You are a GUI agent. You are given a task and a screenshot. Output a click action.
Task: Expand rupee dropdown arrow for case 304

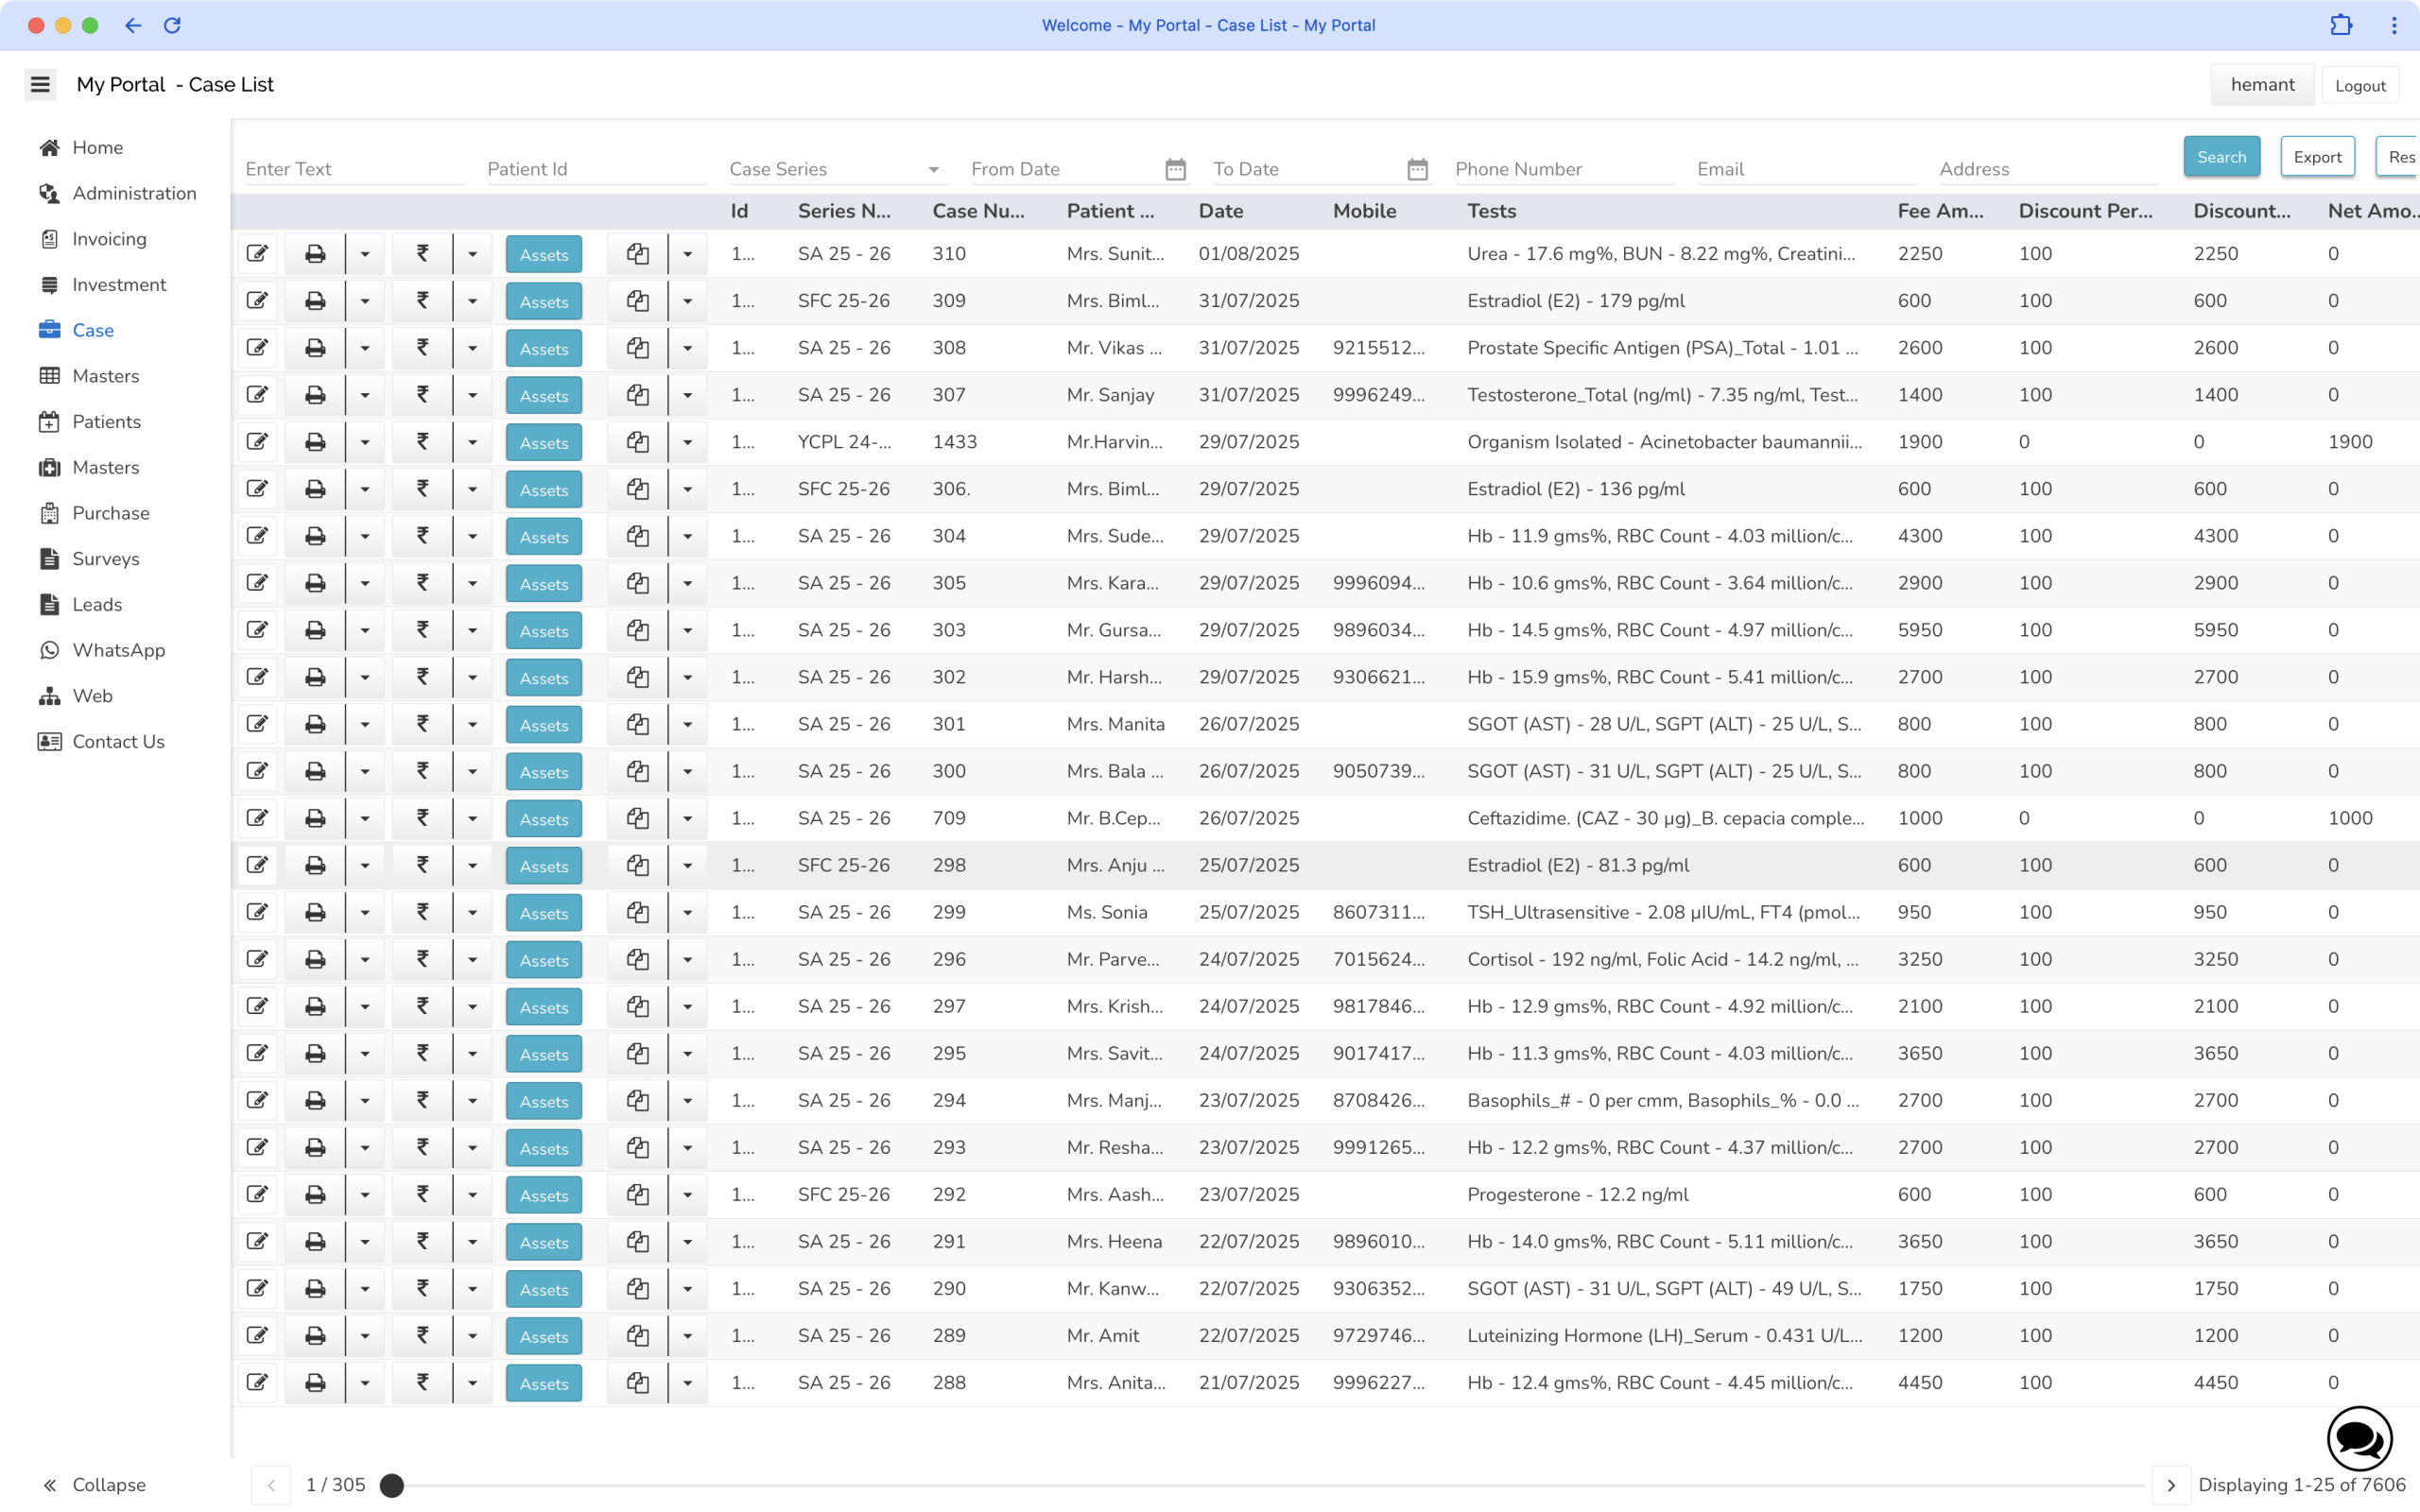coord(472,536)
